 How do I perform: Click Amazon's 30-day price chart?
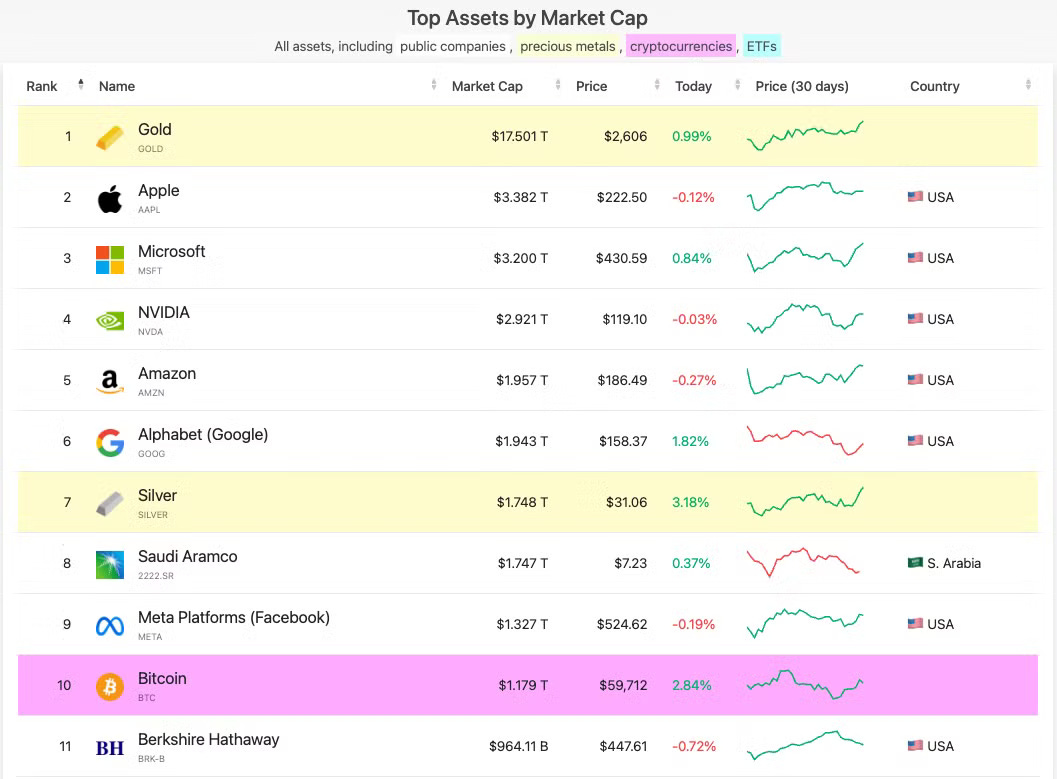[x=805, y=379]
